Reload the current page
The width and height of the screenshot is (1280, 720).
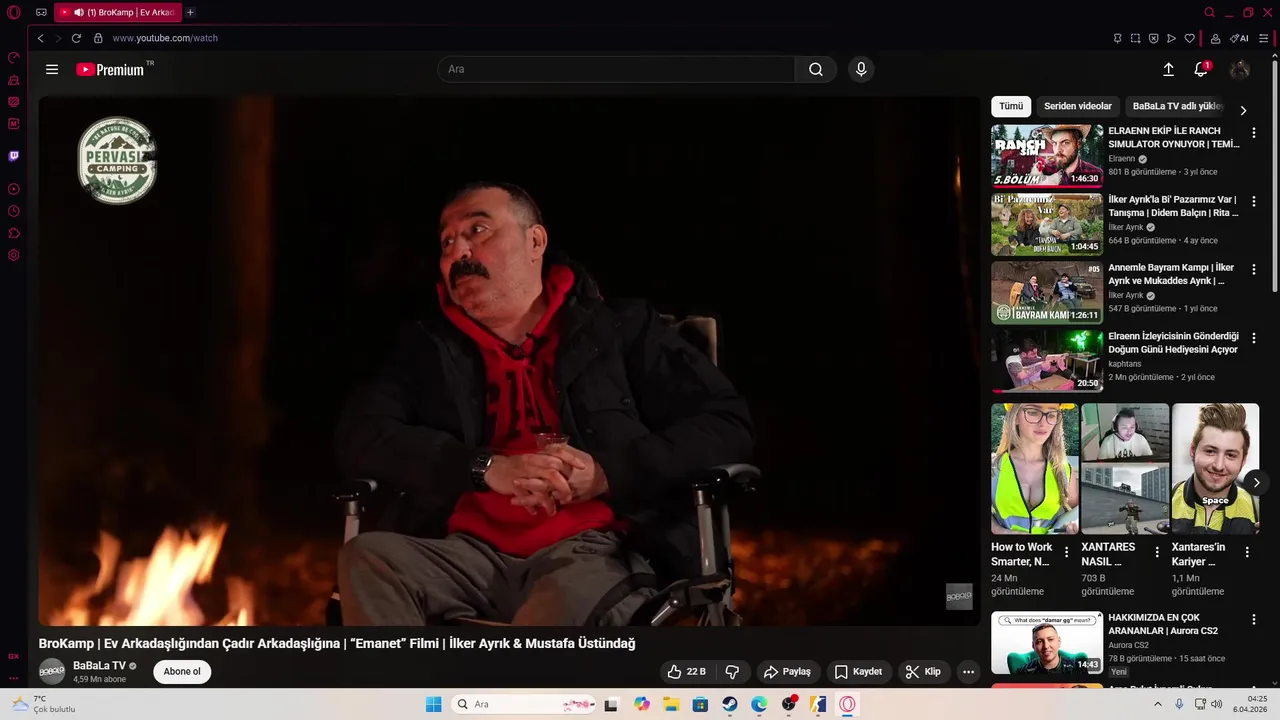click(76, 38)
